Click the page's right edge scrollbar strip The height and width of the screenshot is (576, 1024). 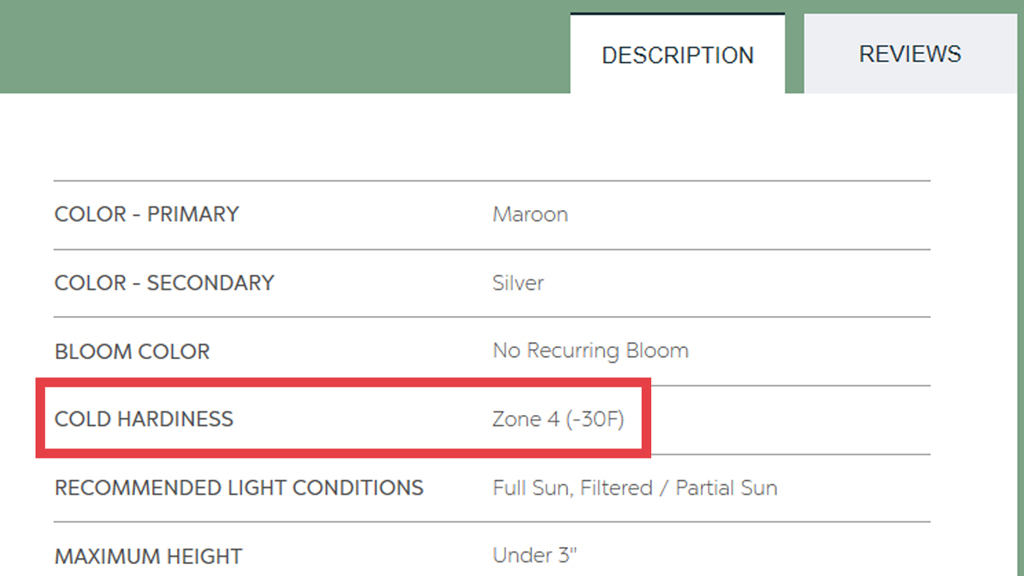pyautogui.click(x=1020, y=288)
